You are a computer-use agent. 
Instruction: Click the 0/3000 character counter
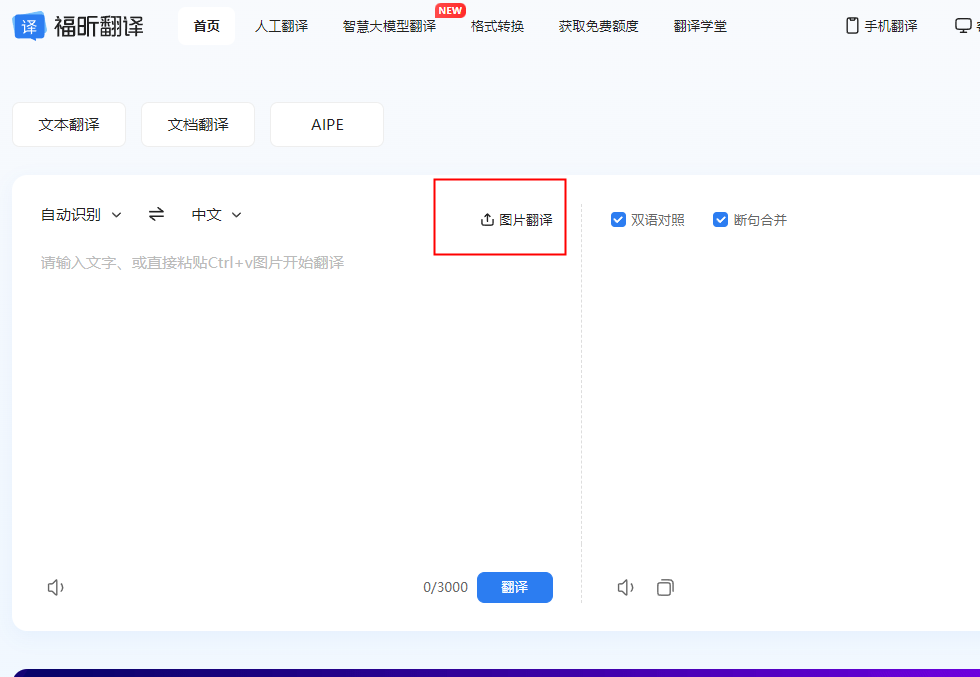446,588
